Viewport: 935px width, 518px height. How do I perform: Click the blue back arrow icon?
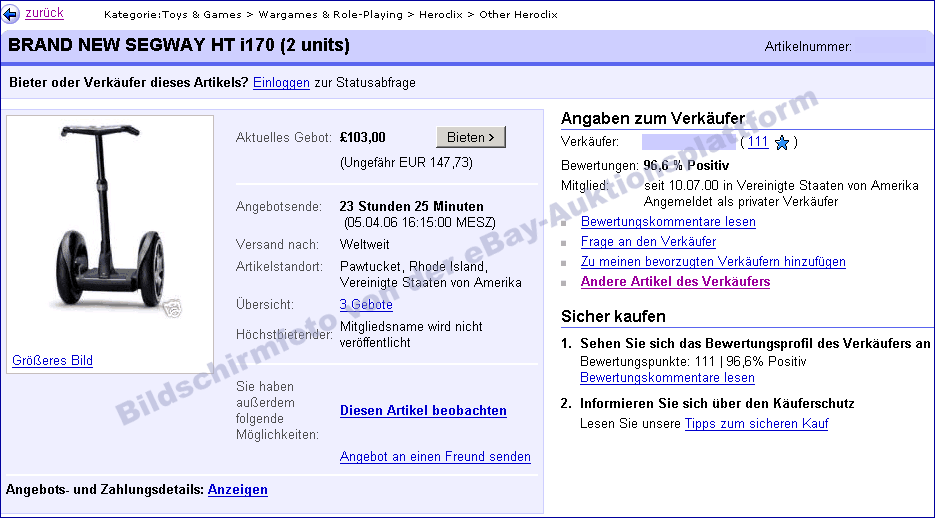[10, 14]
